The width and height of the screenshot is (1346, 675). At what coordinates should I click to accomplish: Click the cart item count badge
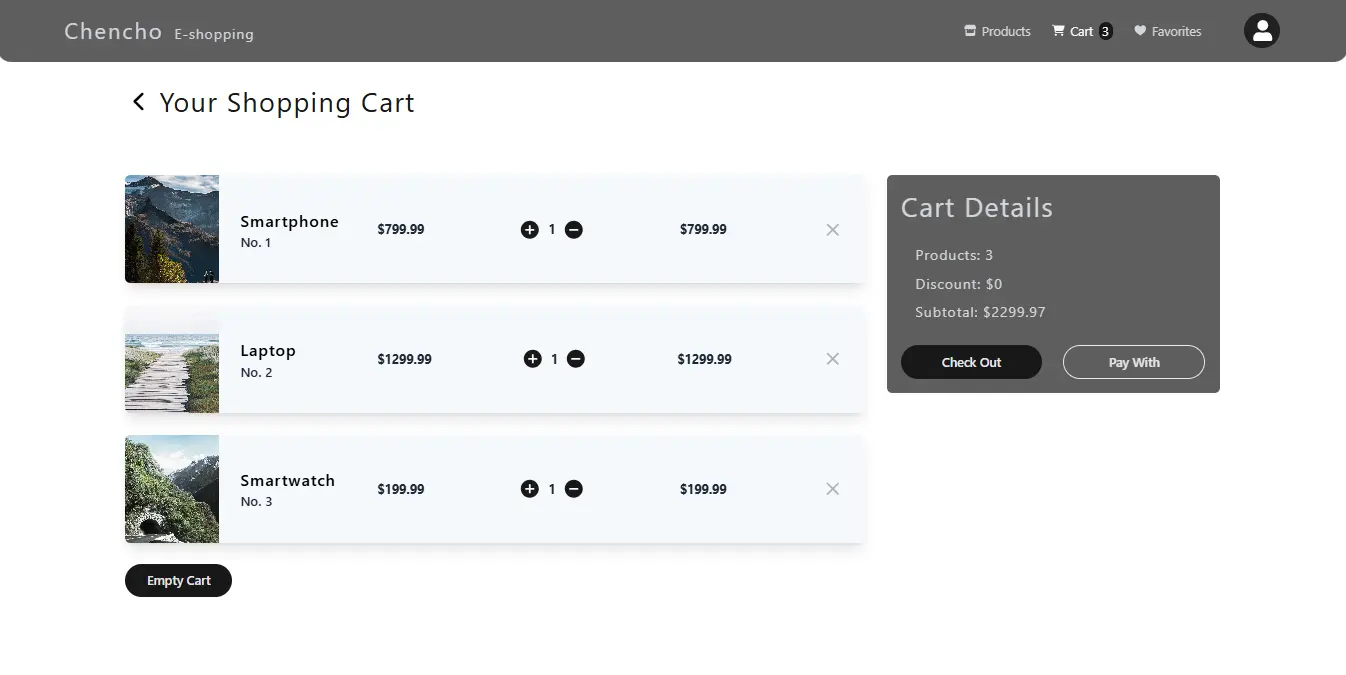[1104, 31]
